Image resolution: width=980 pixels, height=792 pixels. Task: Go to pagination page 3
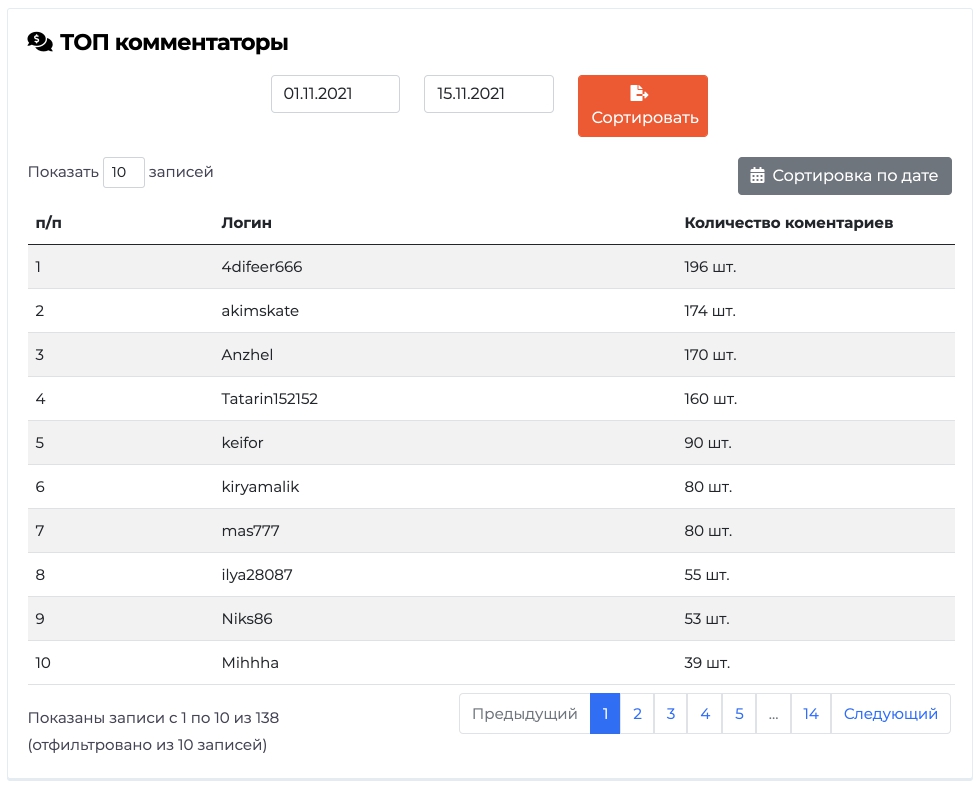click(671, 713)
